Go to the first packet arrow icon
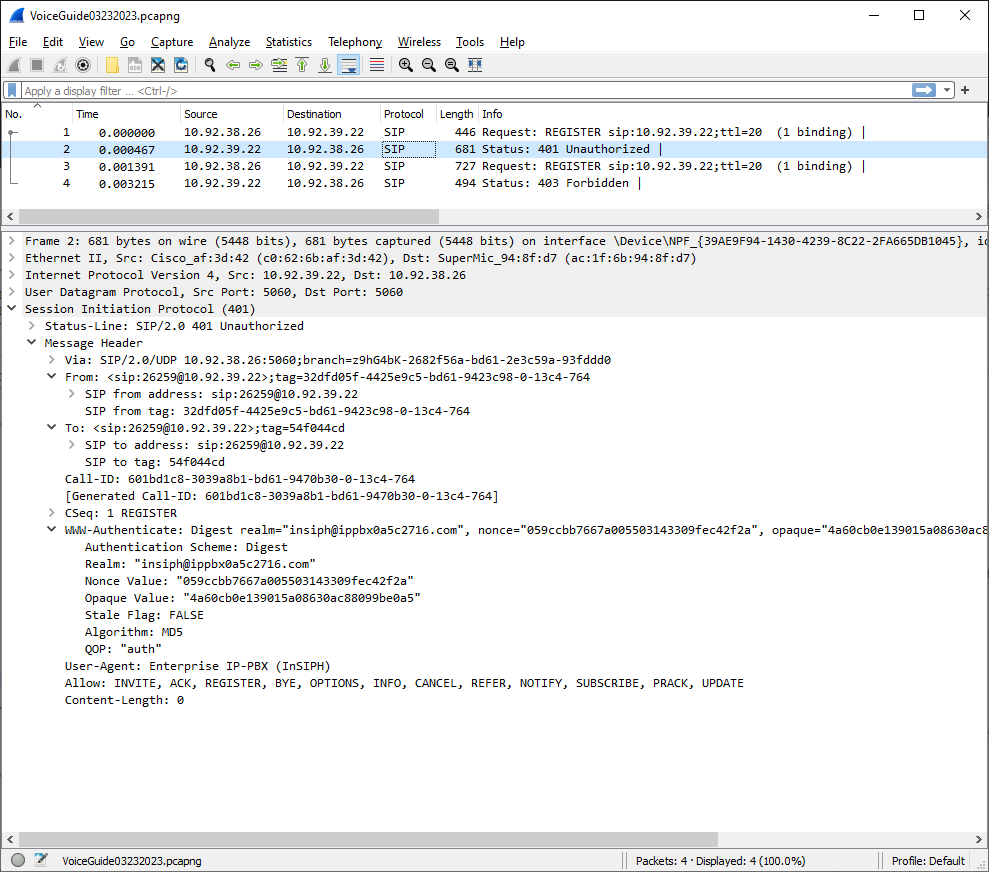Viewport: 989px width, 872px height. point(302,65)
